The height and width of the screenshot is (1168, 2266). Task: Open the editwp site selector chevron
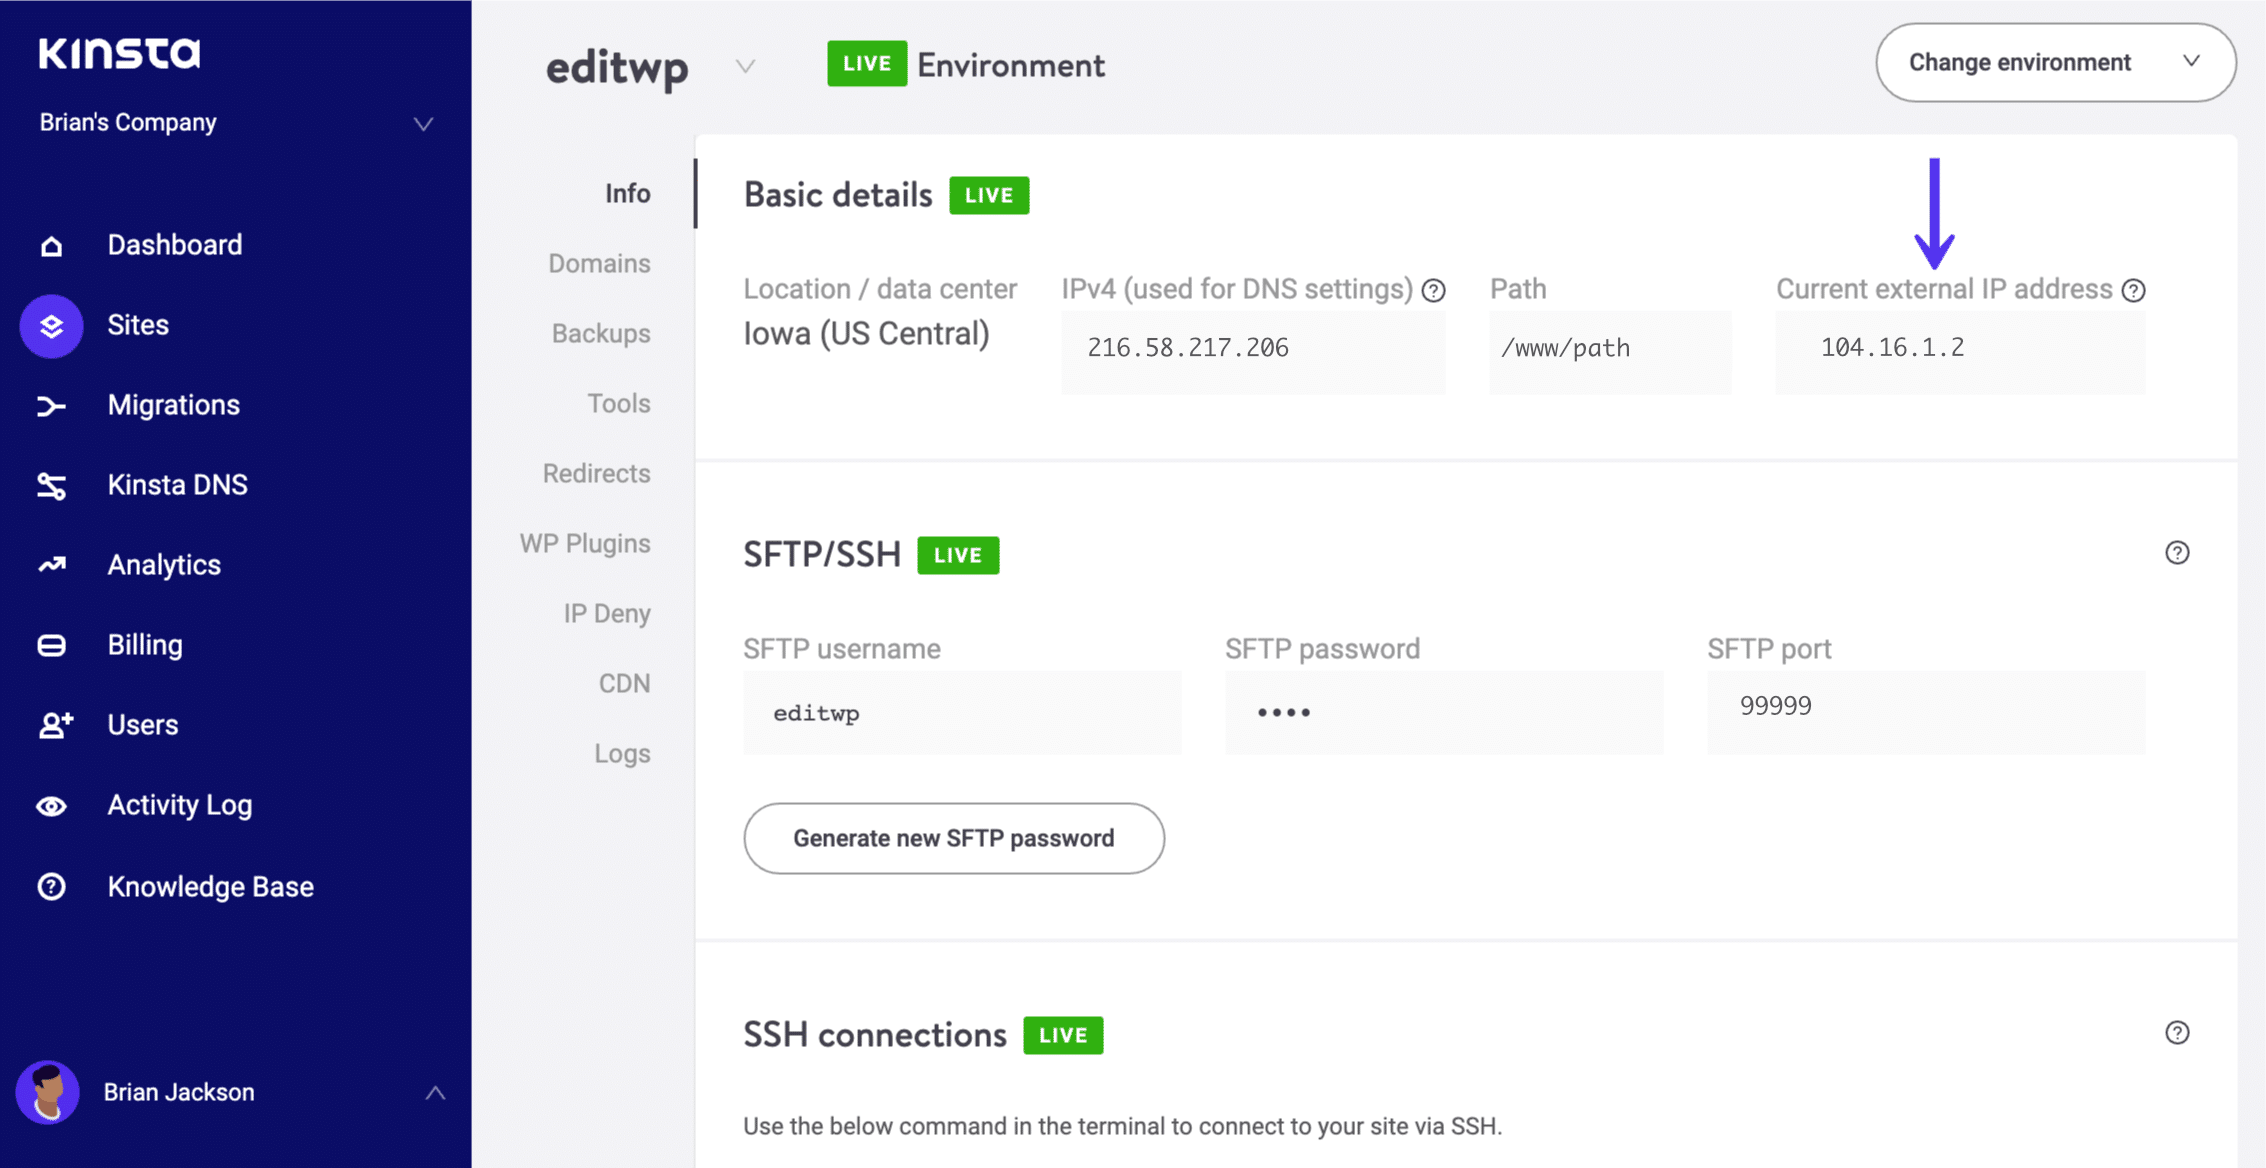pyautogui.click(x=745, y=67)
